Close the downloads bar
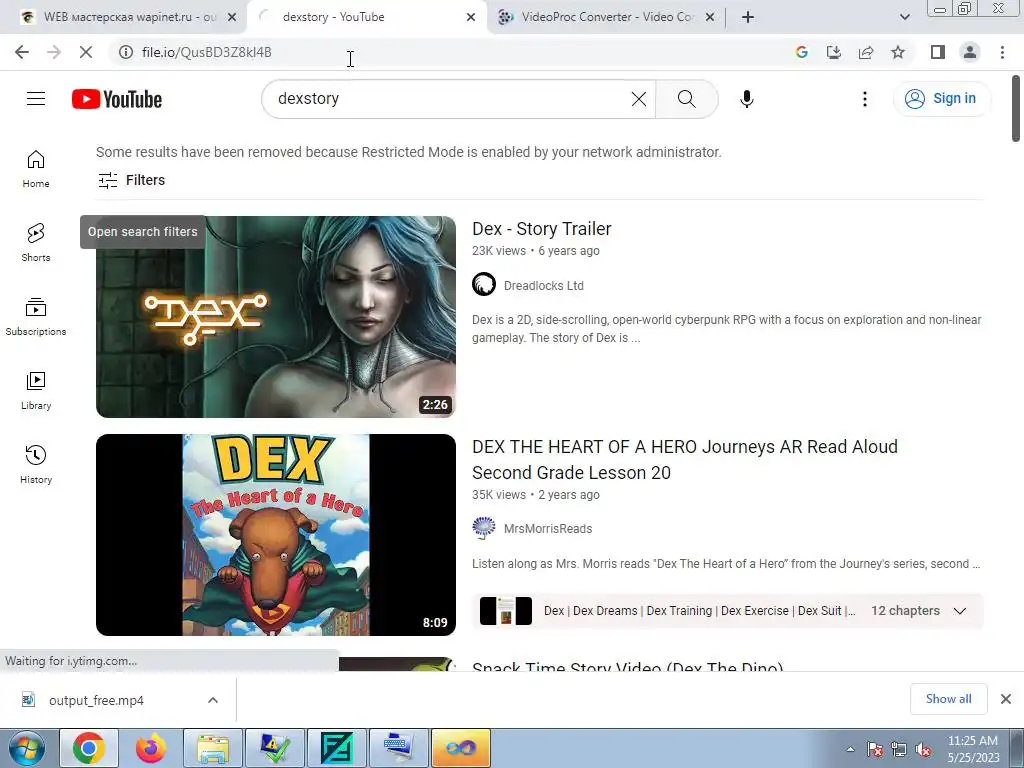Image resolution: width=1024 pixels, height=768 pixels. click(1006, 699)
